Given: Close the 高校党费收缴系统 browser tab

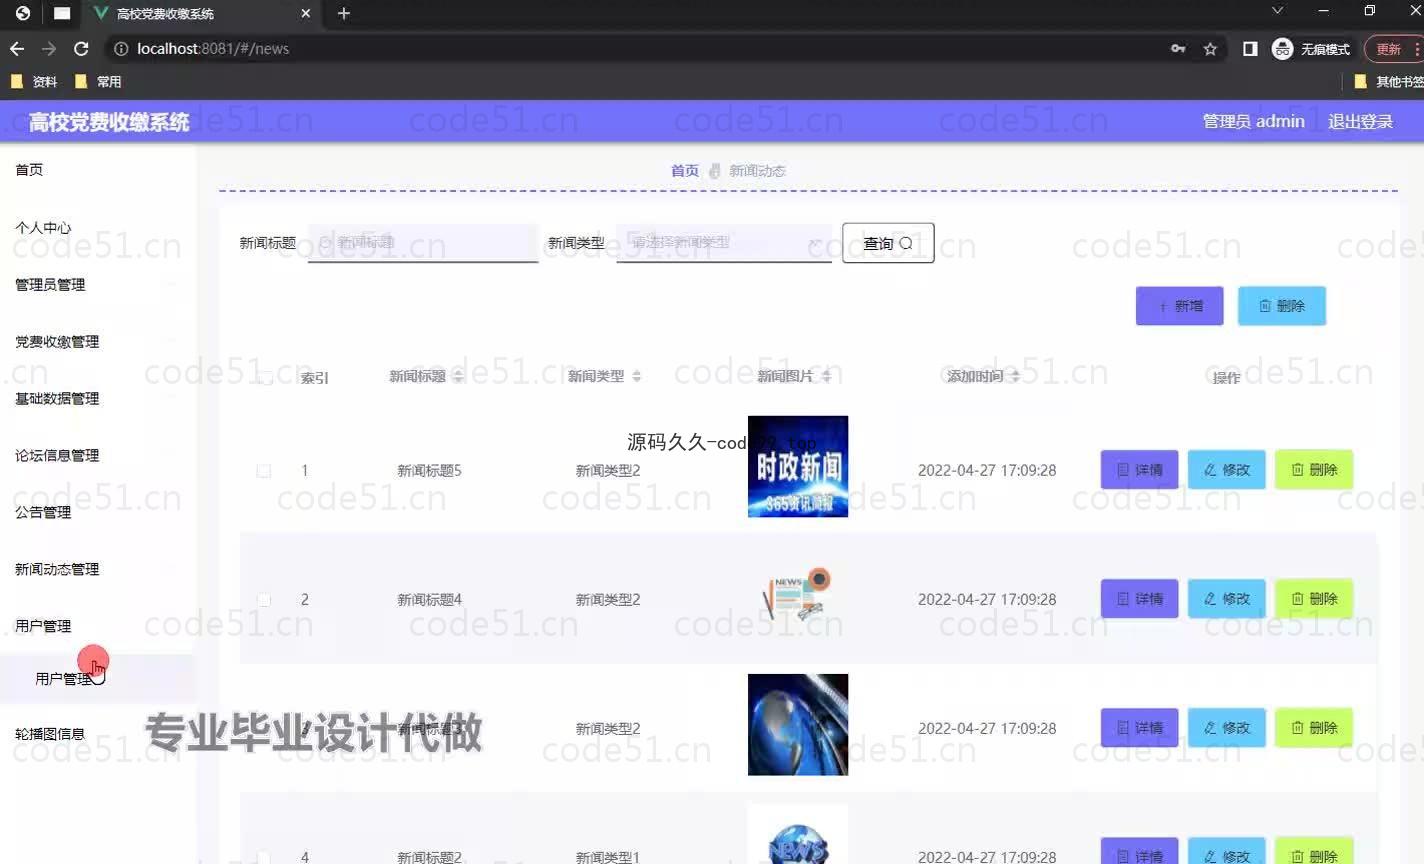Looking at the screenshot, I should (306, 14).
